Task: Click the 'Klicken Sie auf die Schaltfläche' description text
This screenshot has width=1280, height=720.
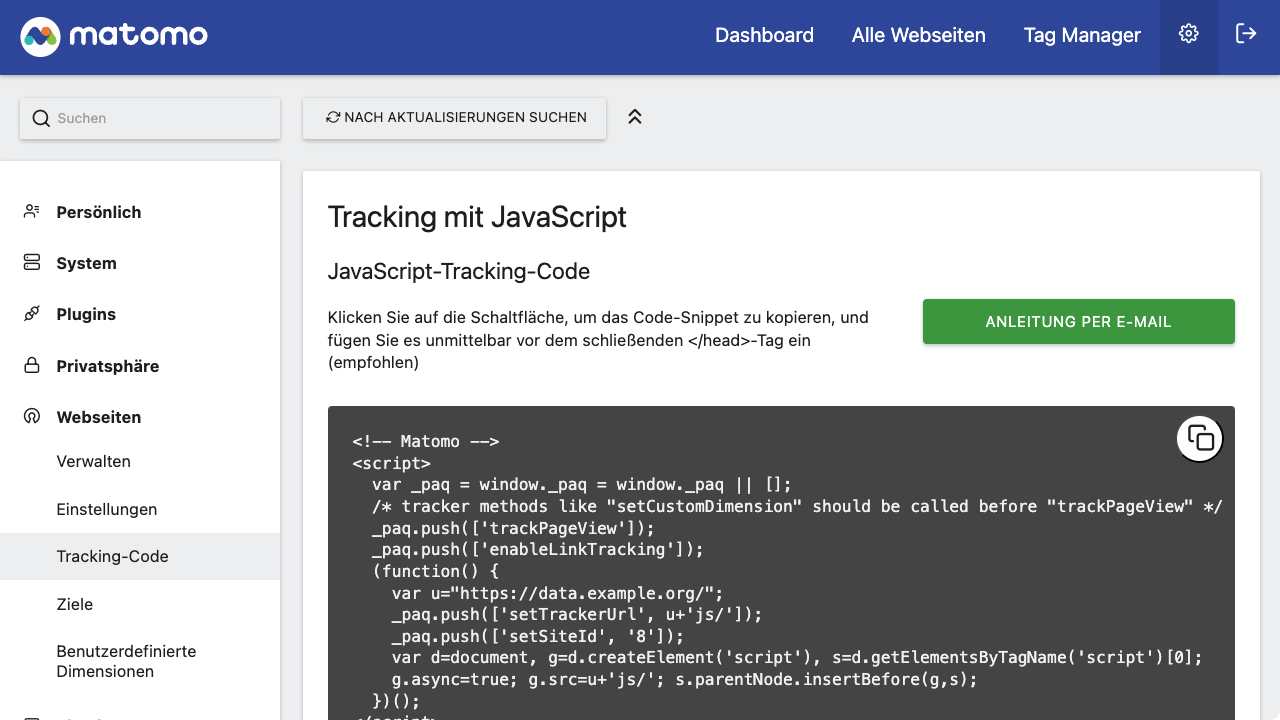Action: pyautogui.click(x=598, y=340)
